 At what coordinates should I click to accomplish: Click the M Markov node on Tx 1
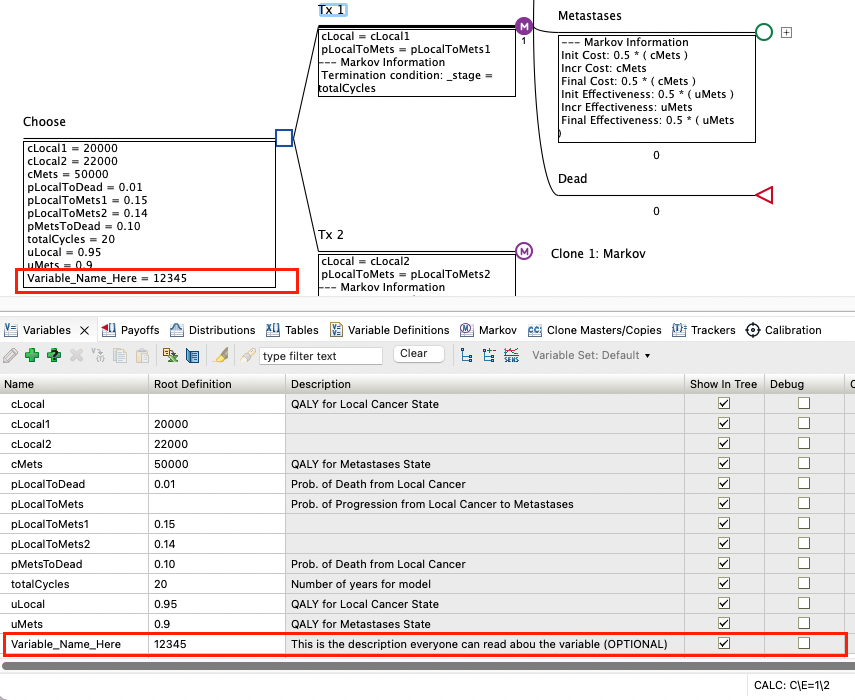[524, 26]
